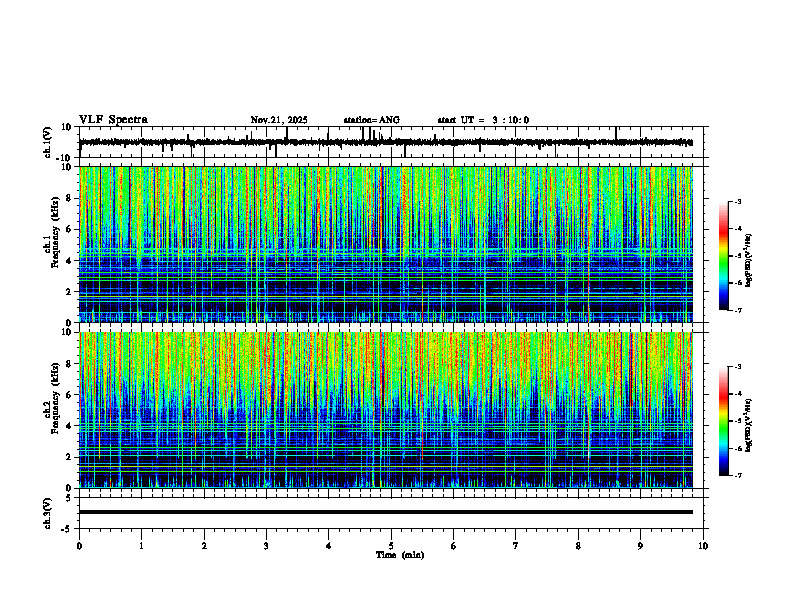This screenshot has height=612, width=792.
Task: Click the time axis tick label 10
Action: coord(703,546)
